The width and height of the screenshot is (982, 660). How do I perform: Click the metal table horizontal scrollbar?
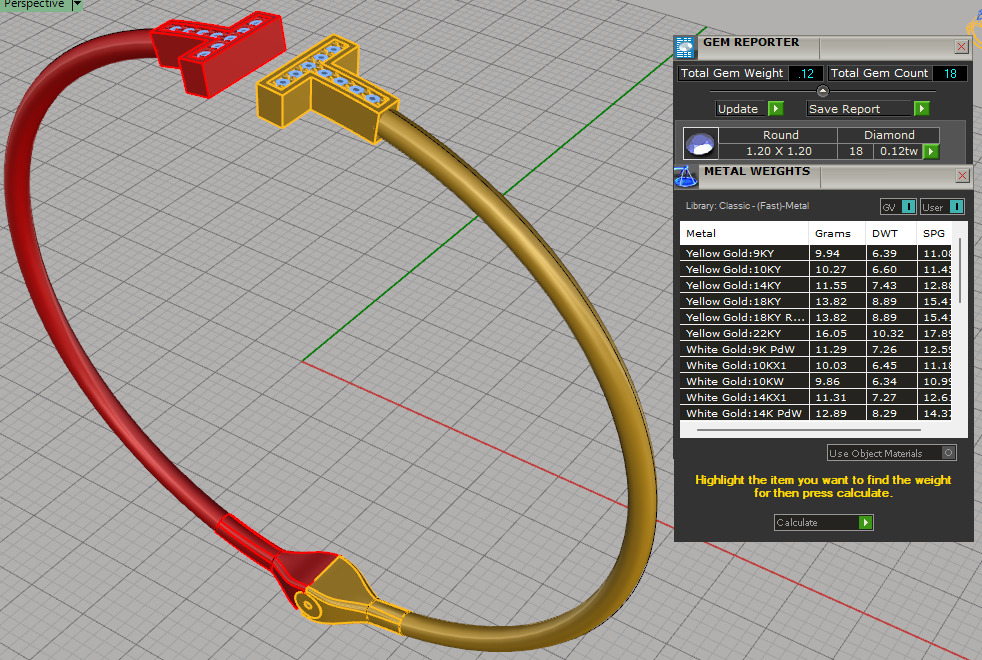(809, 430)
